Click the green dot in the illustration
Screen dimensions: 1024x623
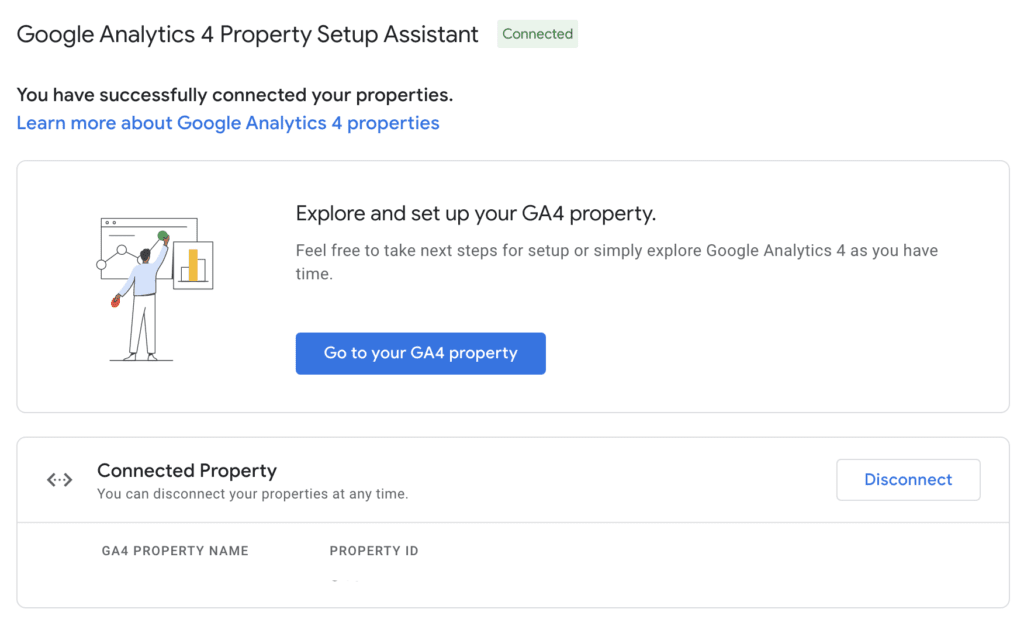(x=163, y=236)
